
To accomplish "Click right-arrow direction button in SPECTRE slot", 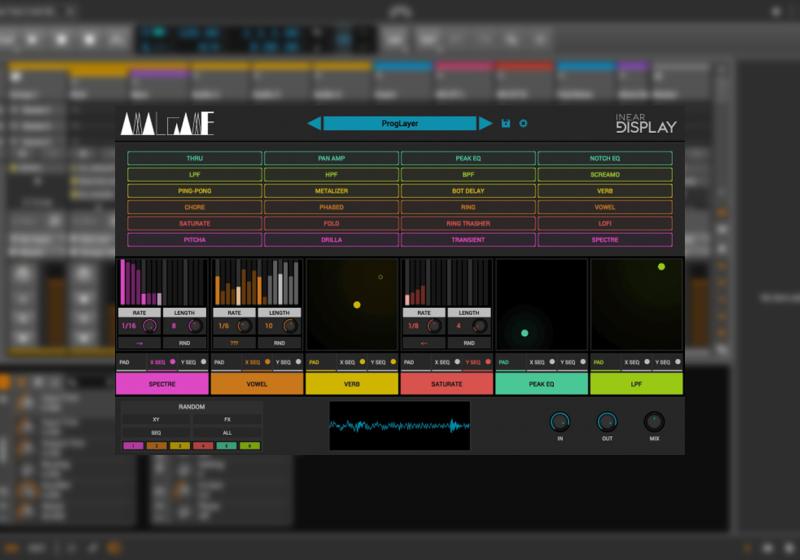I will (x=139, y=342).
